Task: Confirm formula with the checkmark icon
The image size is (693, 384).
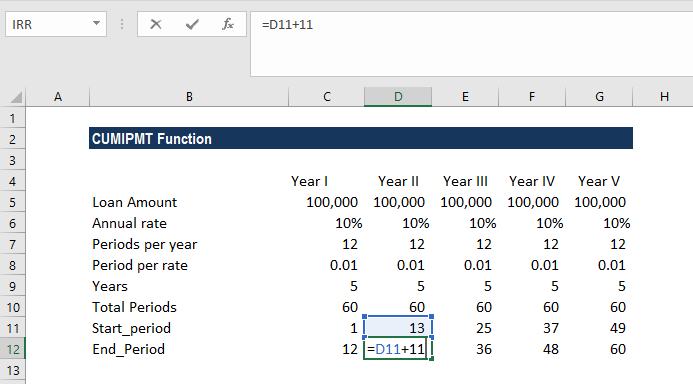Action: point(192,24)
